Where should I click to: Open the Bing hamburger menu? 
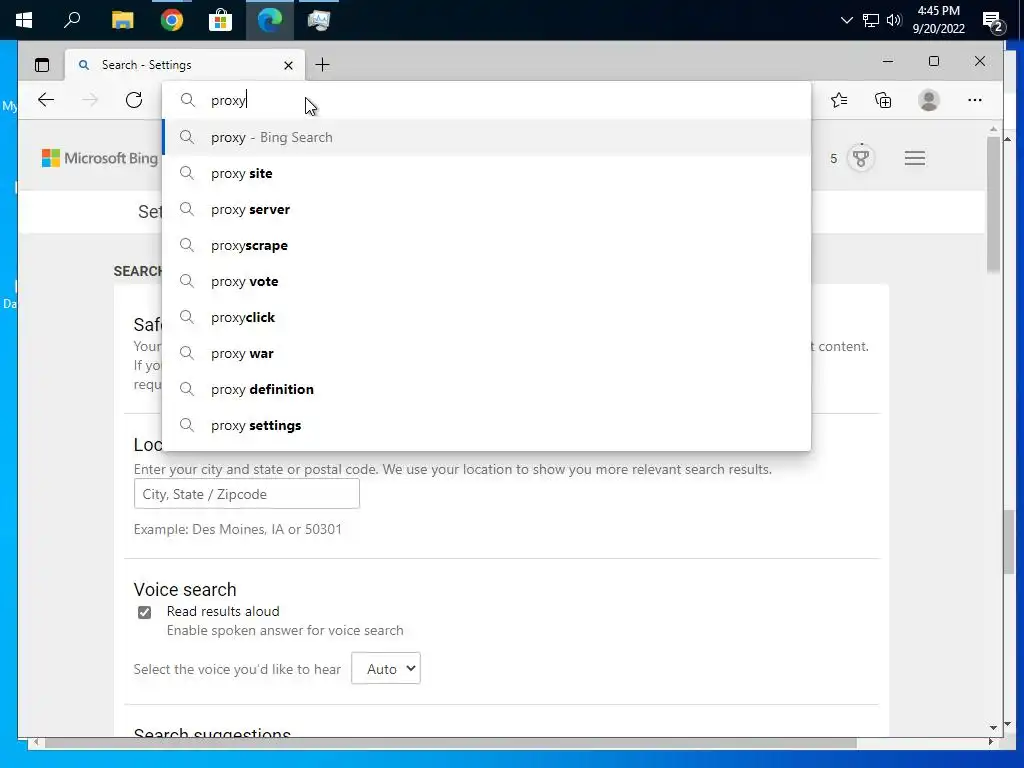pos(915,158)
